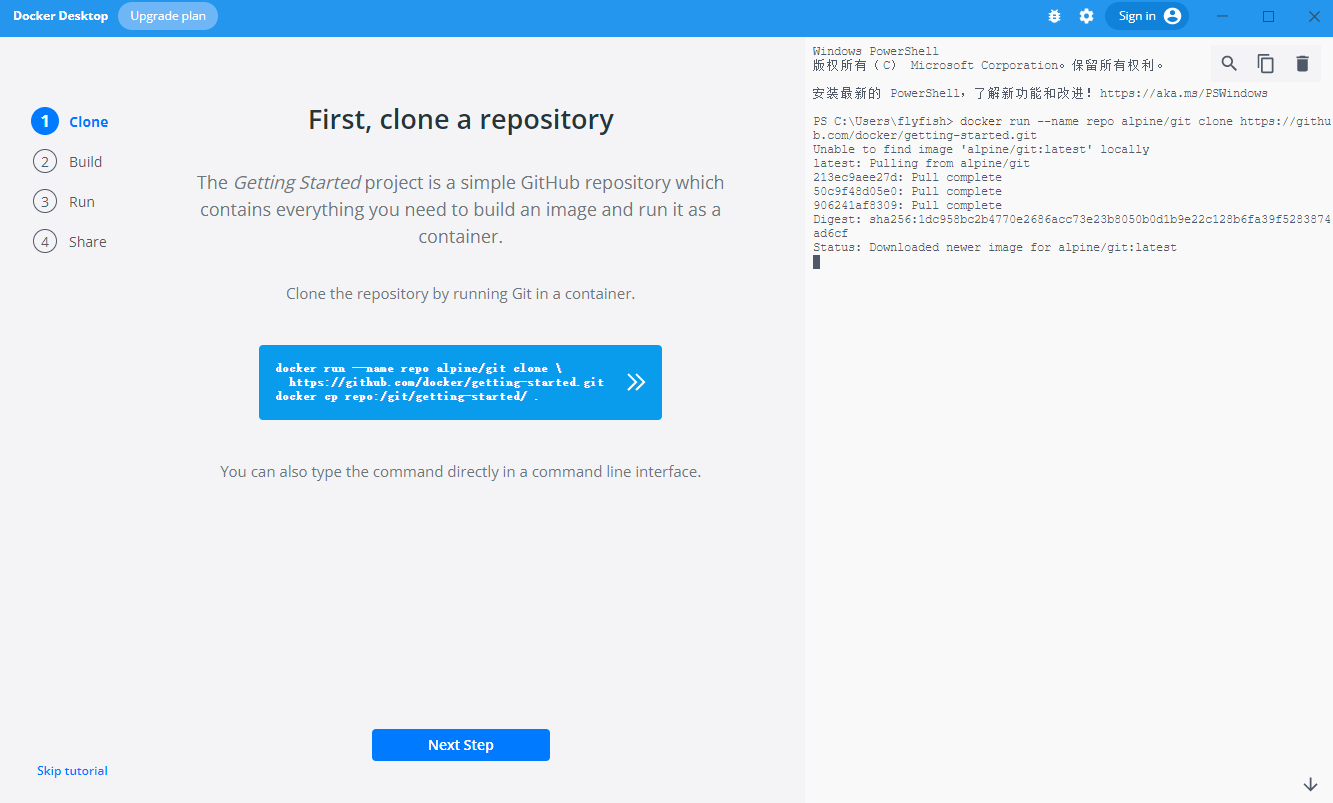Click 'latest: Pulling from alpine/git' line

click(921, 163)
